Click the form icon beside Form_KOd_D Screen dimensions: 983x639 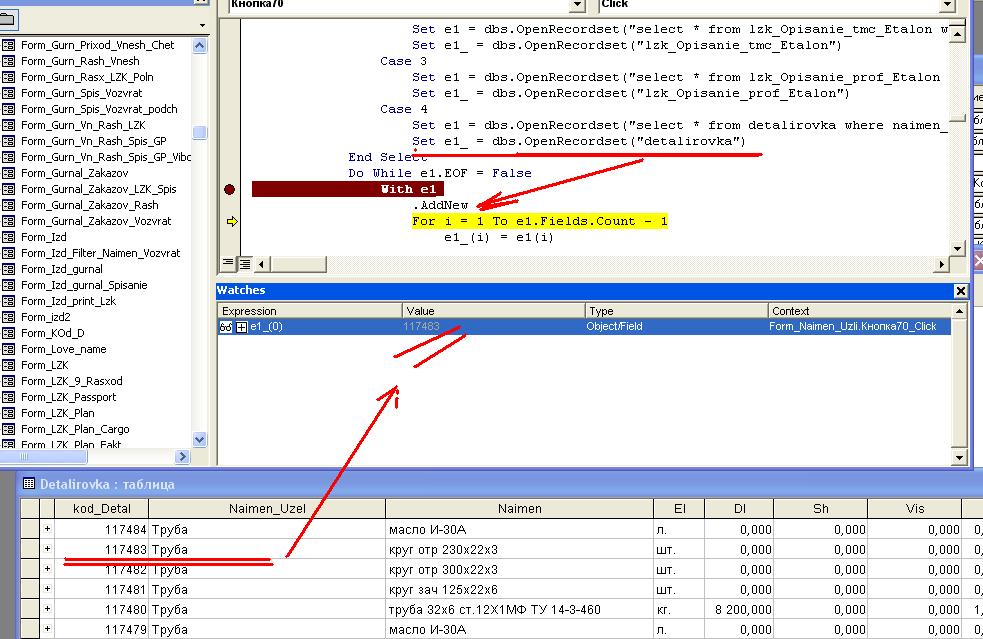point(8,333)
